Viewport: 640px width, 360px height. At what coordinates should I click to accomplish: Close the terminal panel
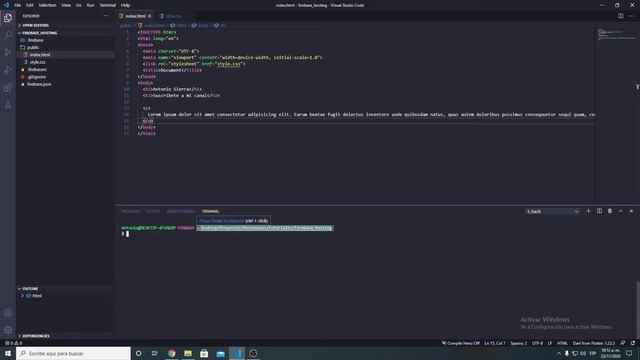click(631, 211)
